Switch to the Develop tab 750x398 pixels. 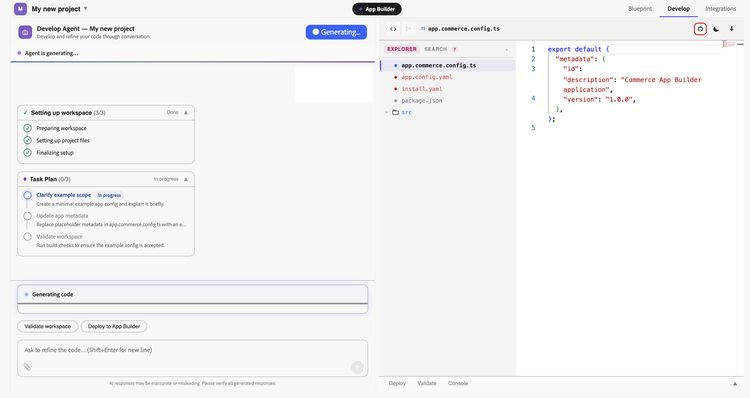tap(678, 9)
